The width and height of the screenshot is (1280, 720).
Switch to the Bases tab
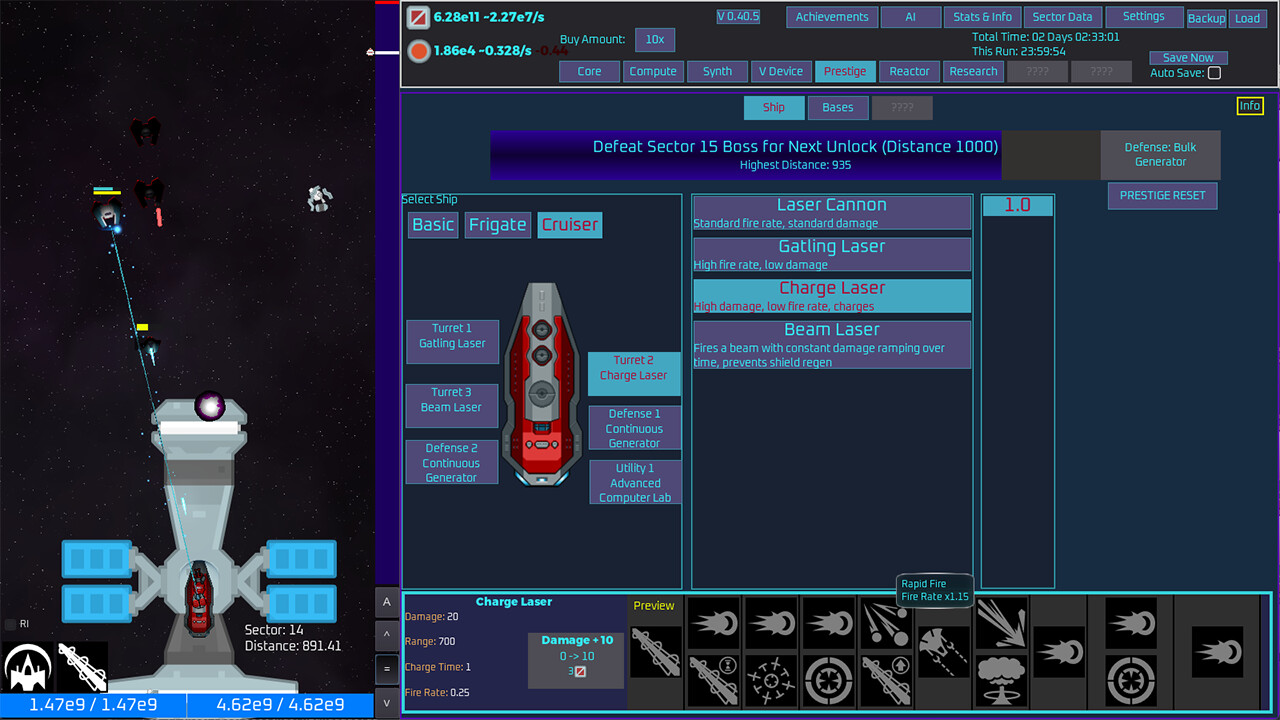tap(838, 107)
